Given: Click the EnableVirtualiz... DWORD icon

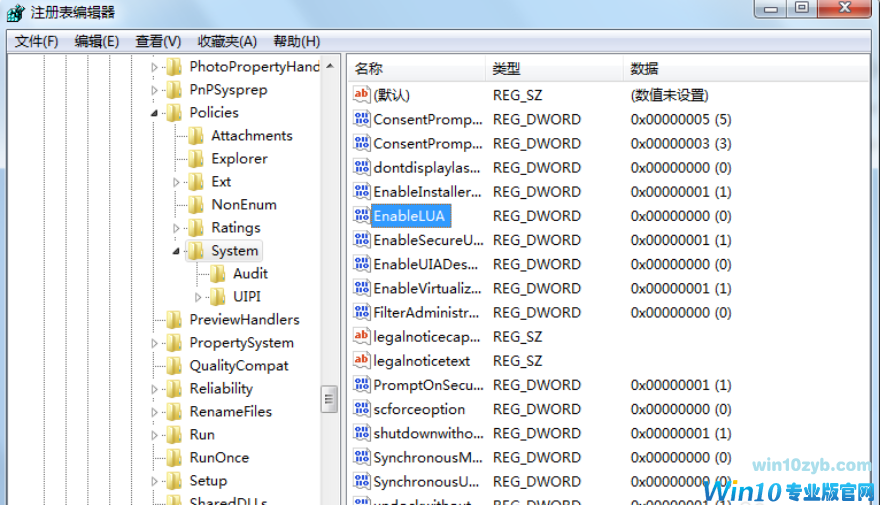Looking at the screenshot, I should pos(361,287).
